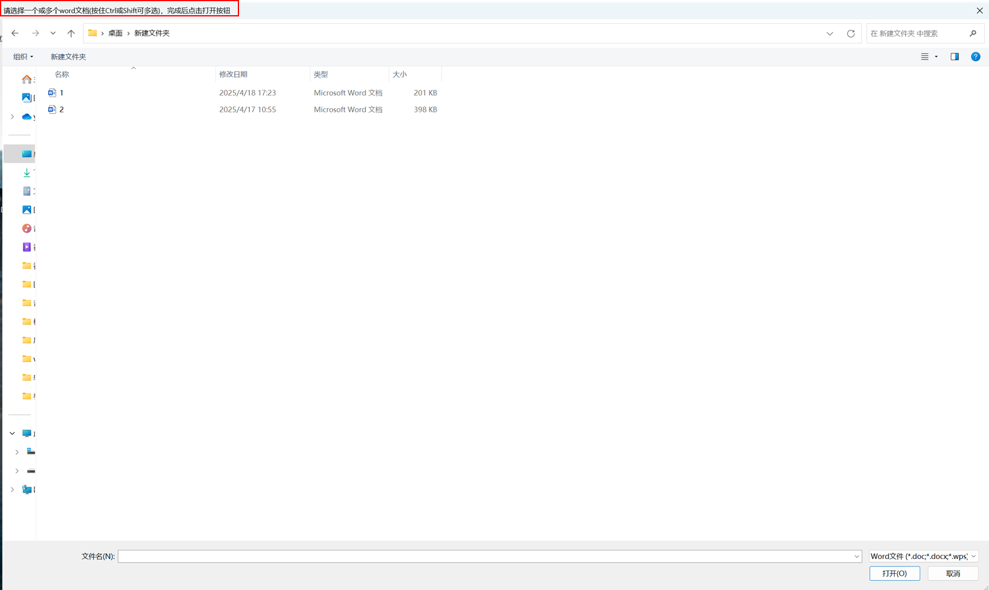
Task: Click the 取消 button
Action: point(953,574)
